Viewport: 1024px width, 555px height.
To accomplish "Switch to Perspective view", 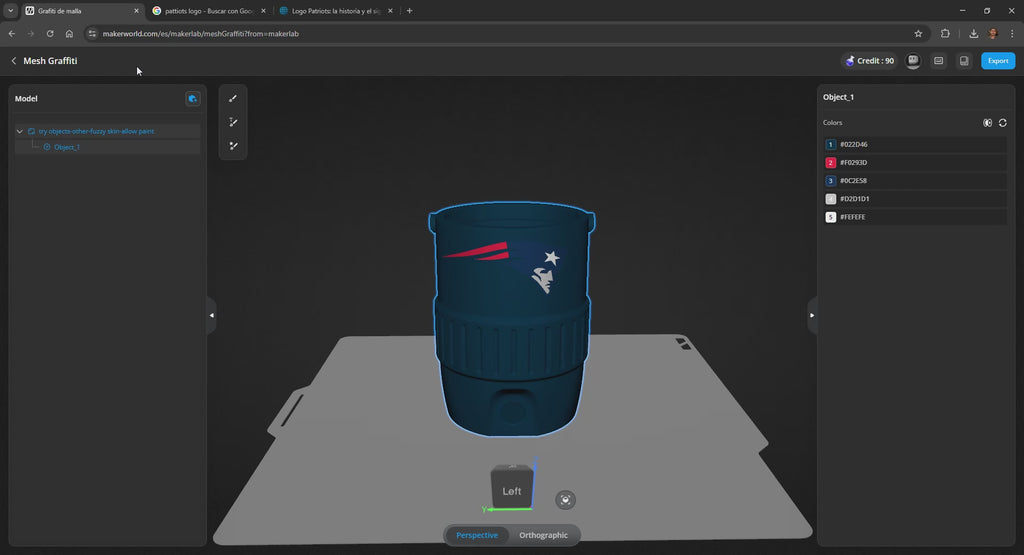I will click(477, 535).
